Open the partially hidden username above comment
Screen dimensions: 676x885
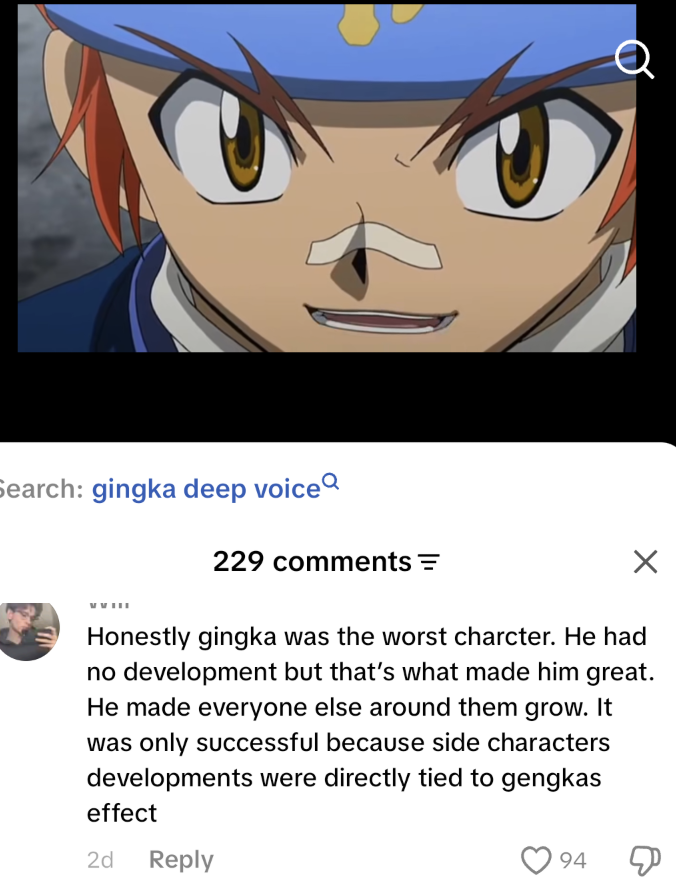point(109,605)
